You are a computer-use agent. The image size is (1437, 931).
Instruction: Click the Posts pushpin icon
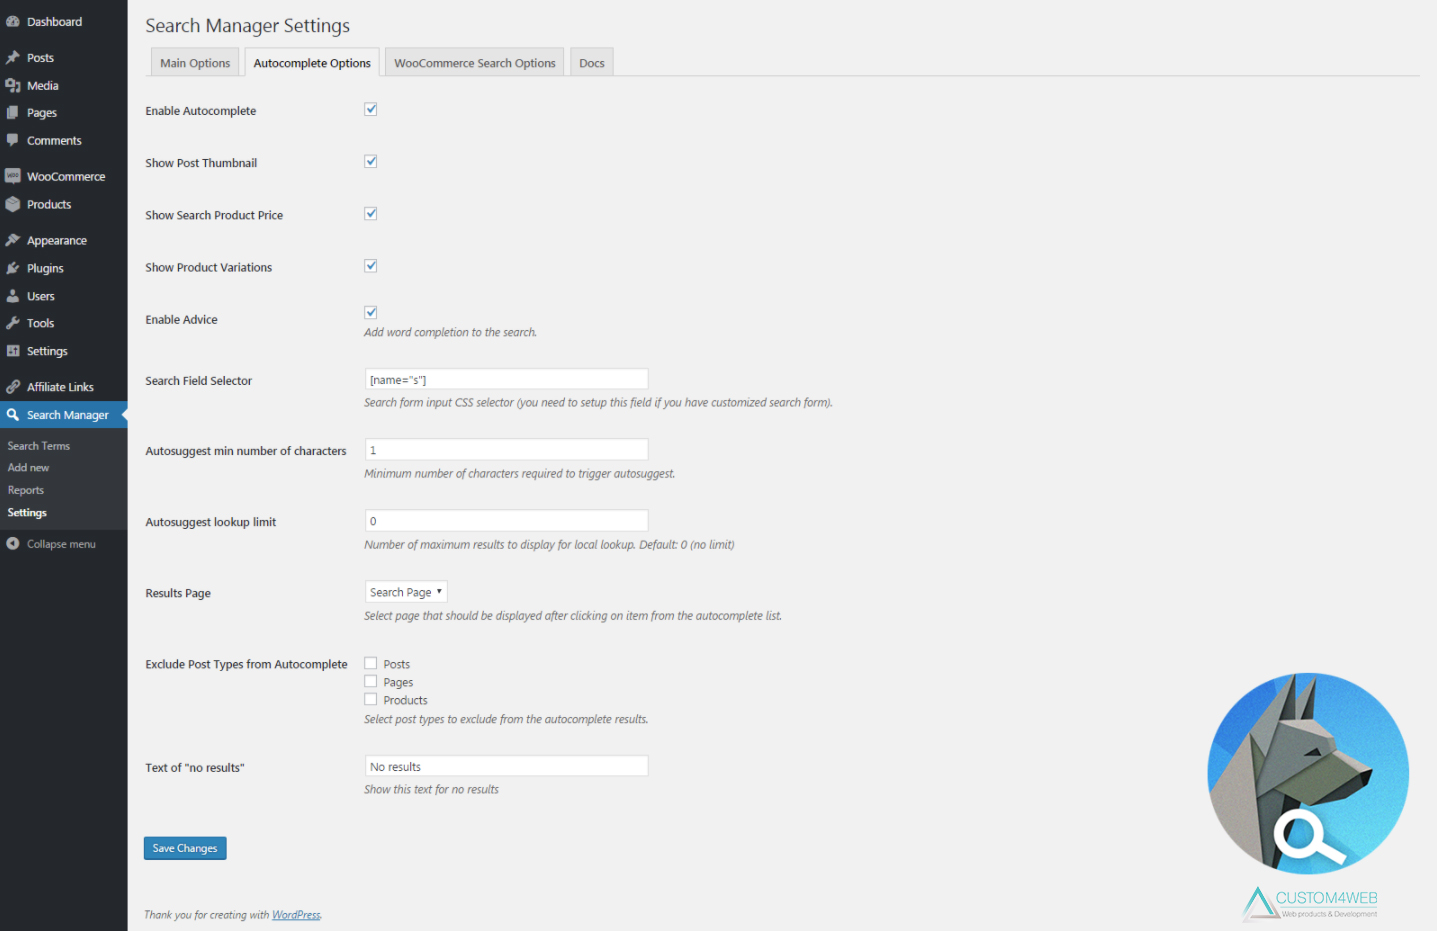(13, 58)
